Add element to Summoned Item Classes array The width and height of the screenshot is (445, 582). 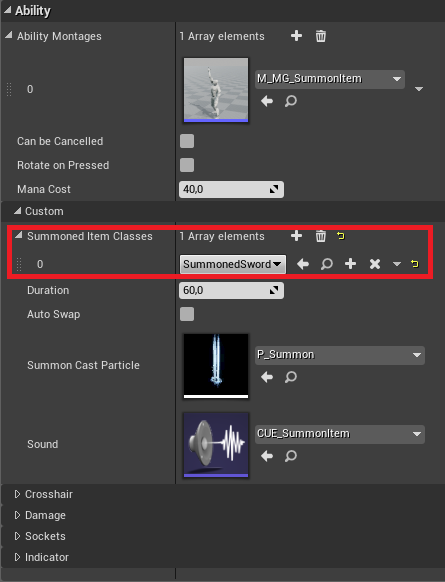(x=296, y=236)
